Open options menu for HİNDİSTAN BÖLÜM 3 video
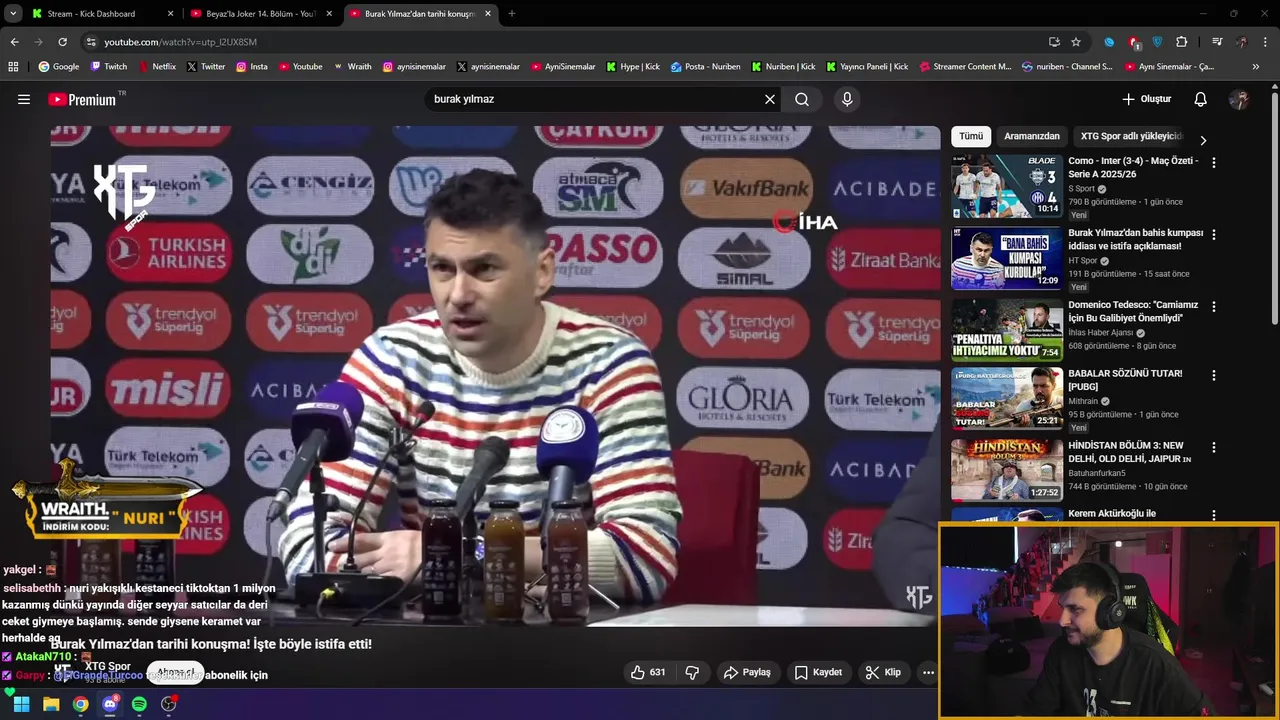The height and width of the screenshot is (720, 1280). click(1214, 447)
